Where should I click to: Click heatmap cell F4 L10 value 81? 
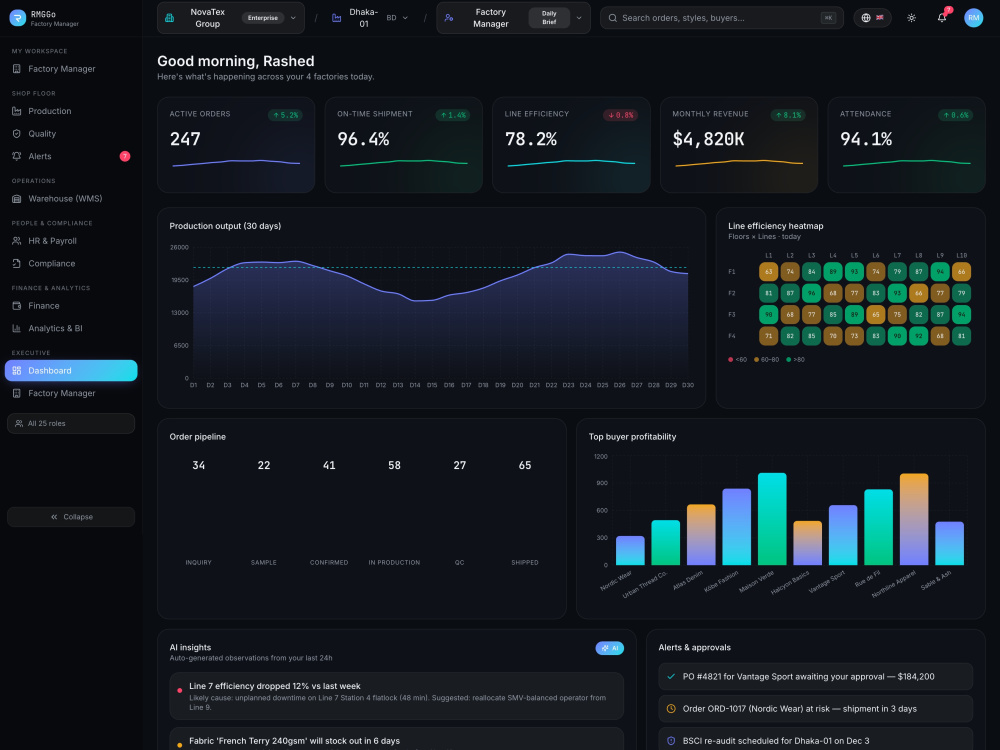coord(961,336)
